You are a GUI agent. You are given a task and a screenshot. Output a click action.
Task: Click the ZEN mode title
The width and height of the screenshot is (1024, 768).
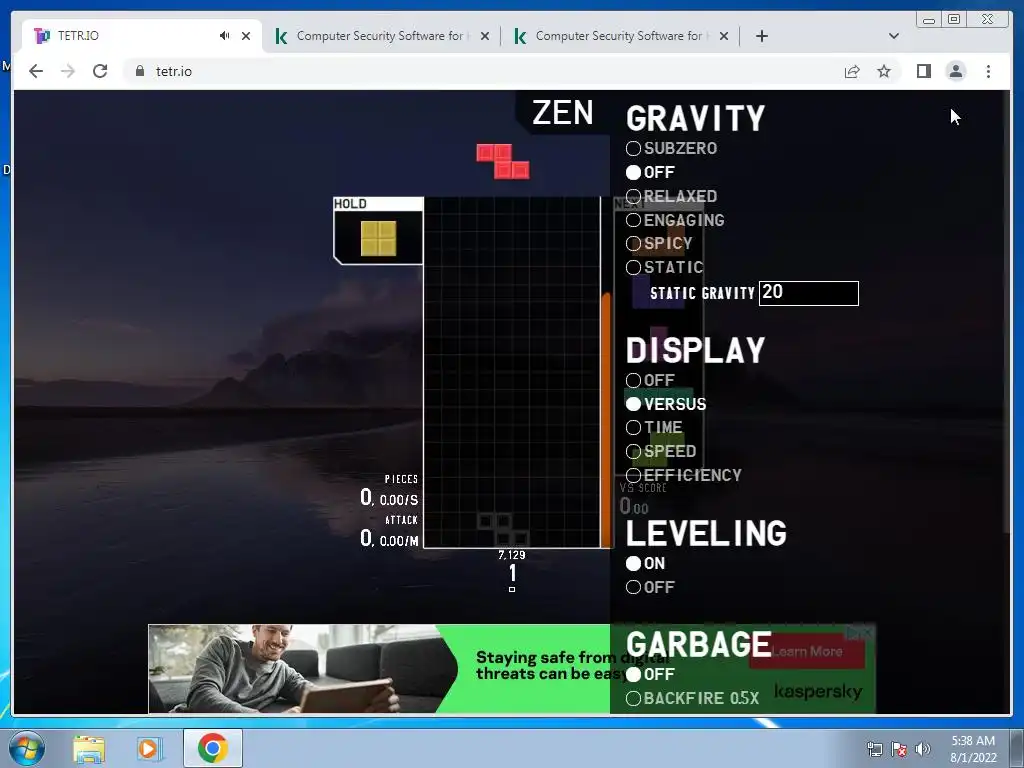tap(562, 112)
